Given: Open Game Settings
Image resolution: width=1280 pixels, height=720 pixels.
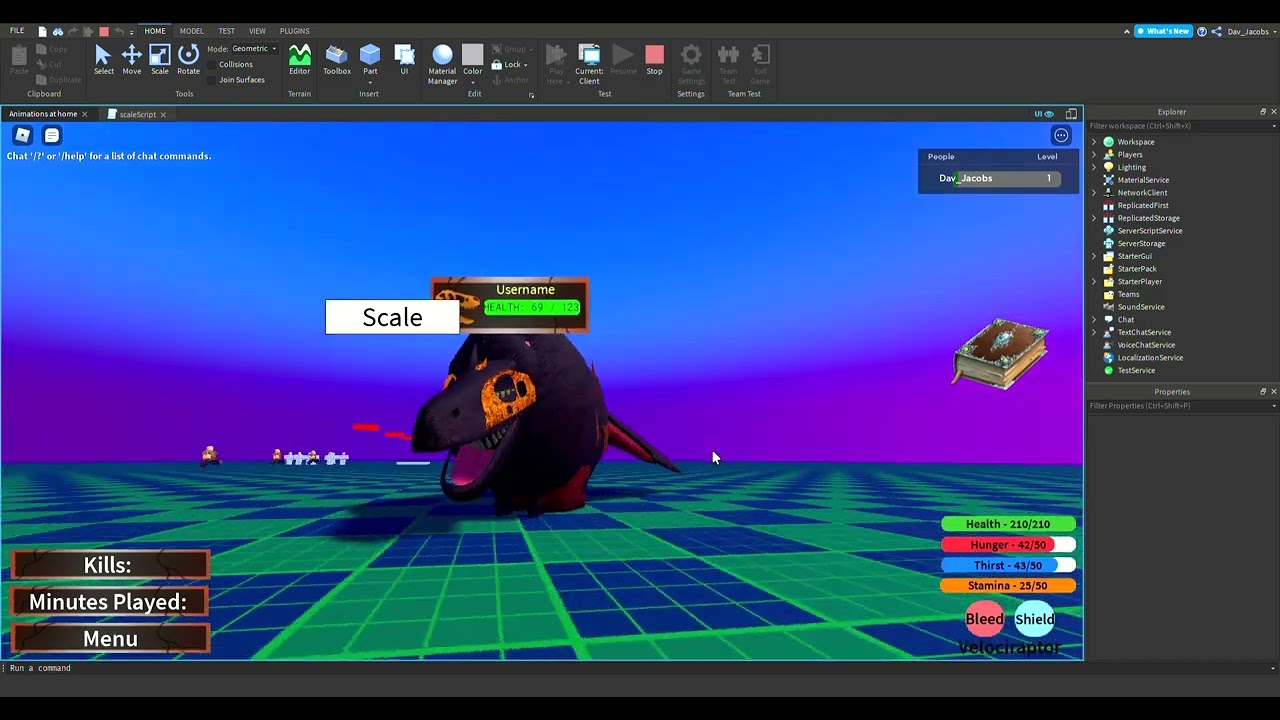Looking at the screenshot, I should 691,64.
